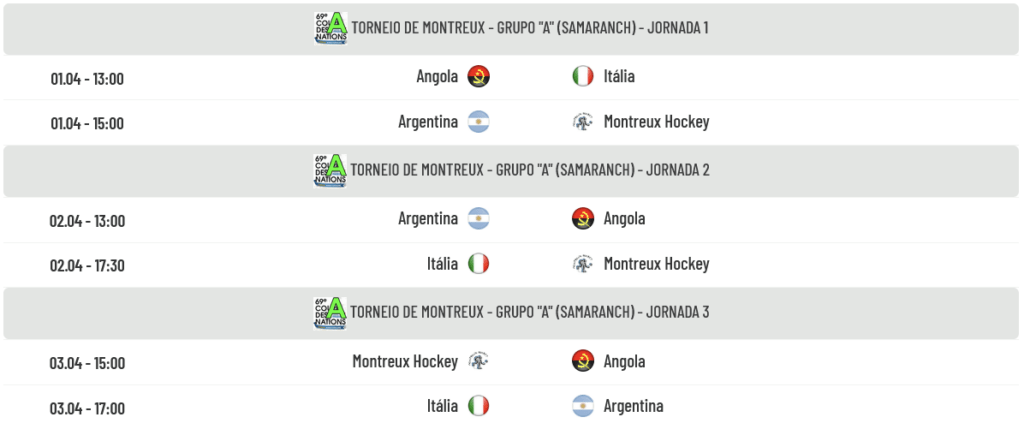Click Montreux Hockey logo in 01.04 15:00 match

583,122
